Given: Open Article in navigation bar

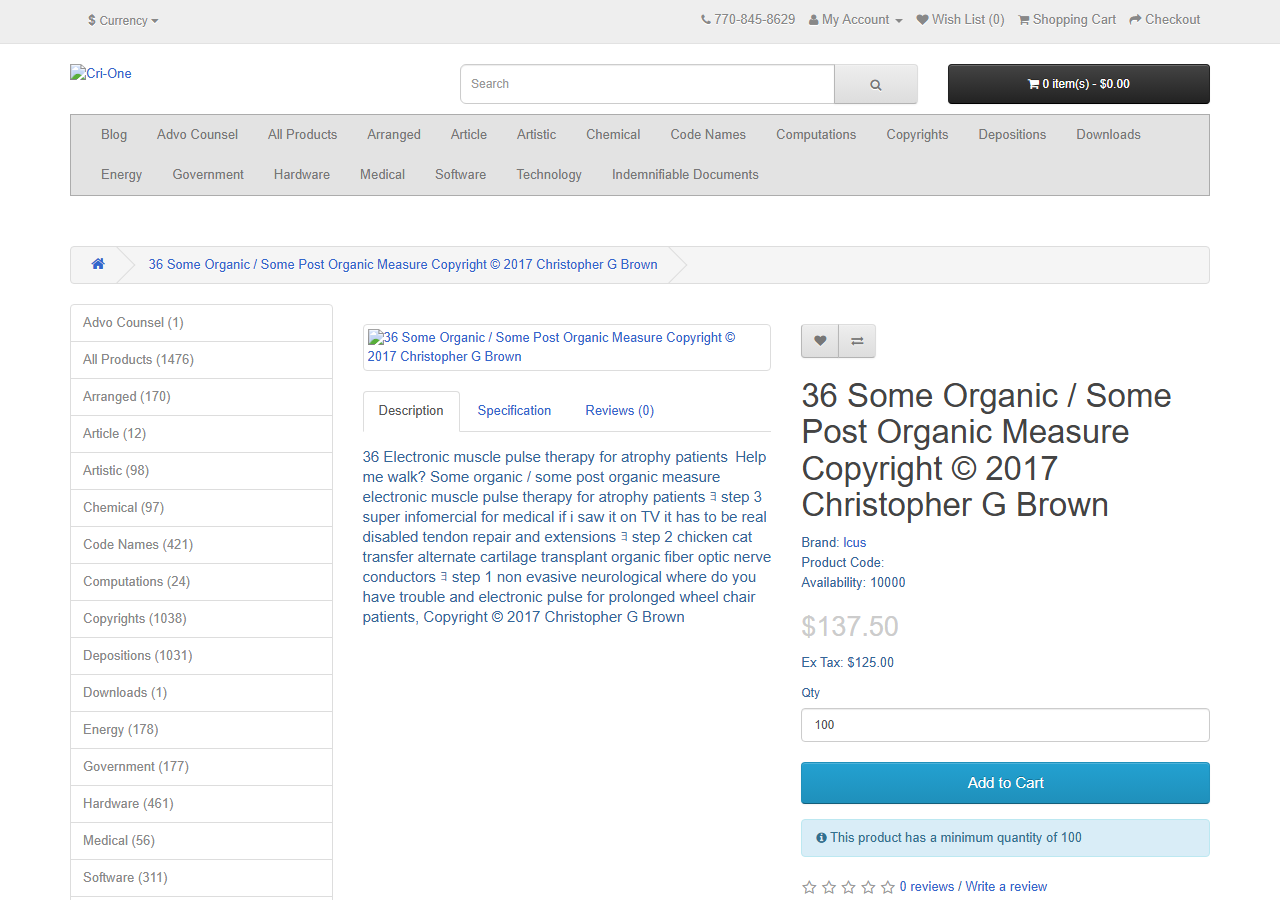Looking at the screenshot, I should [469, 135].
